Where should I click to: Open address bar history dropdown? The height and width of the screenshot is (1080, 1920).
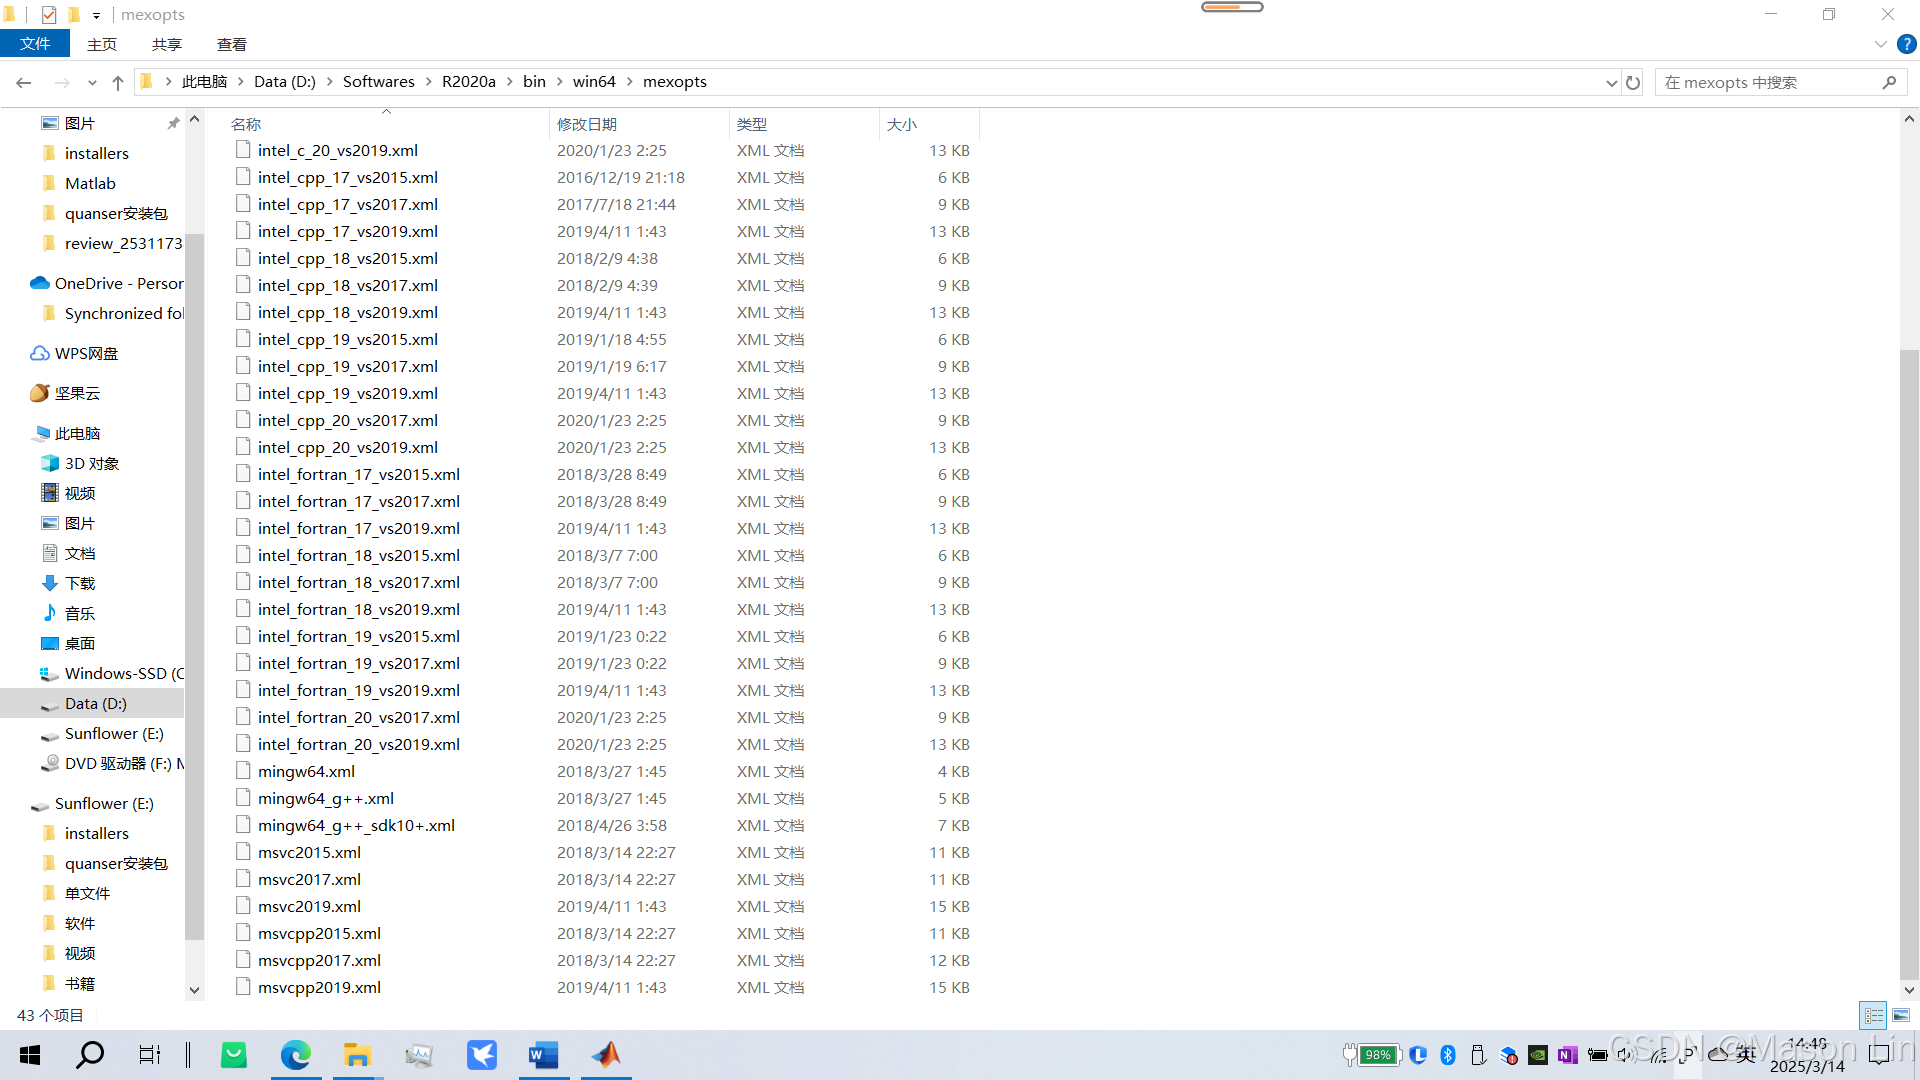[1611, 83]
